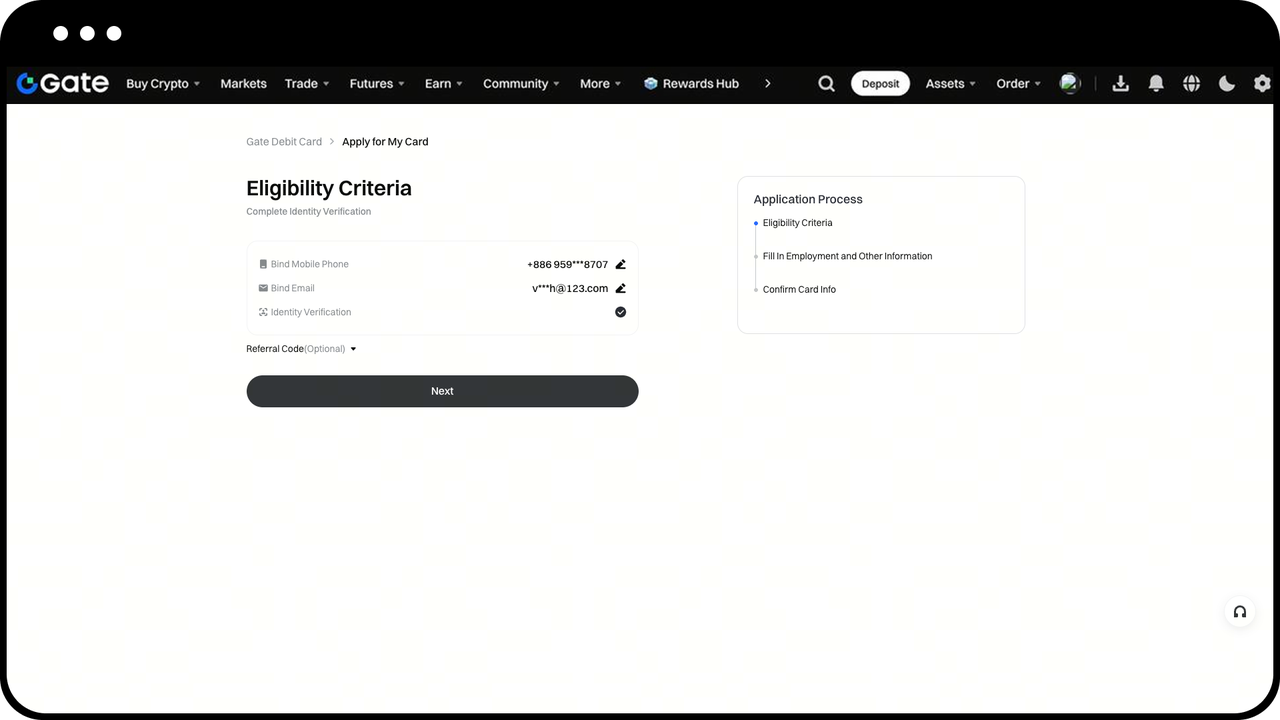Click the Next button

coord(442,391)
